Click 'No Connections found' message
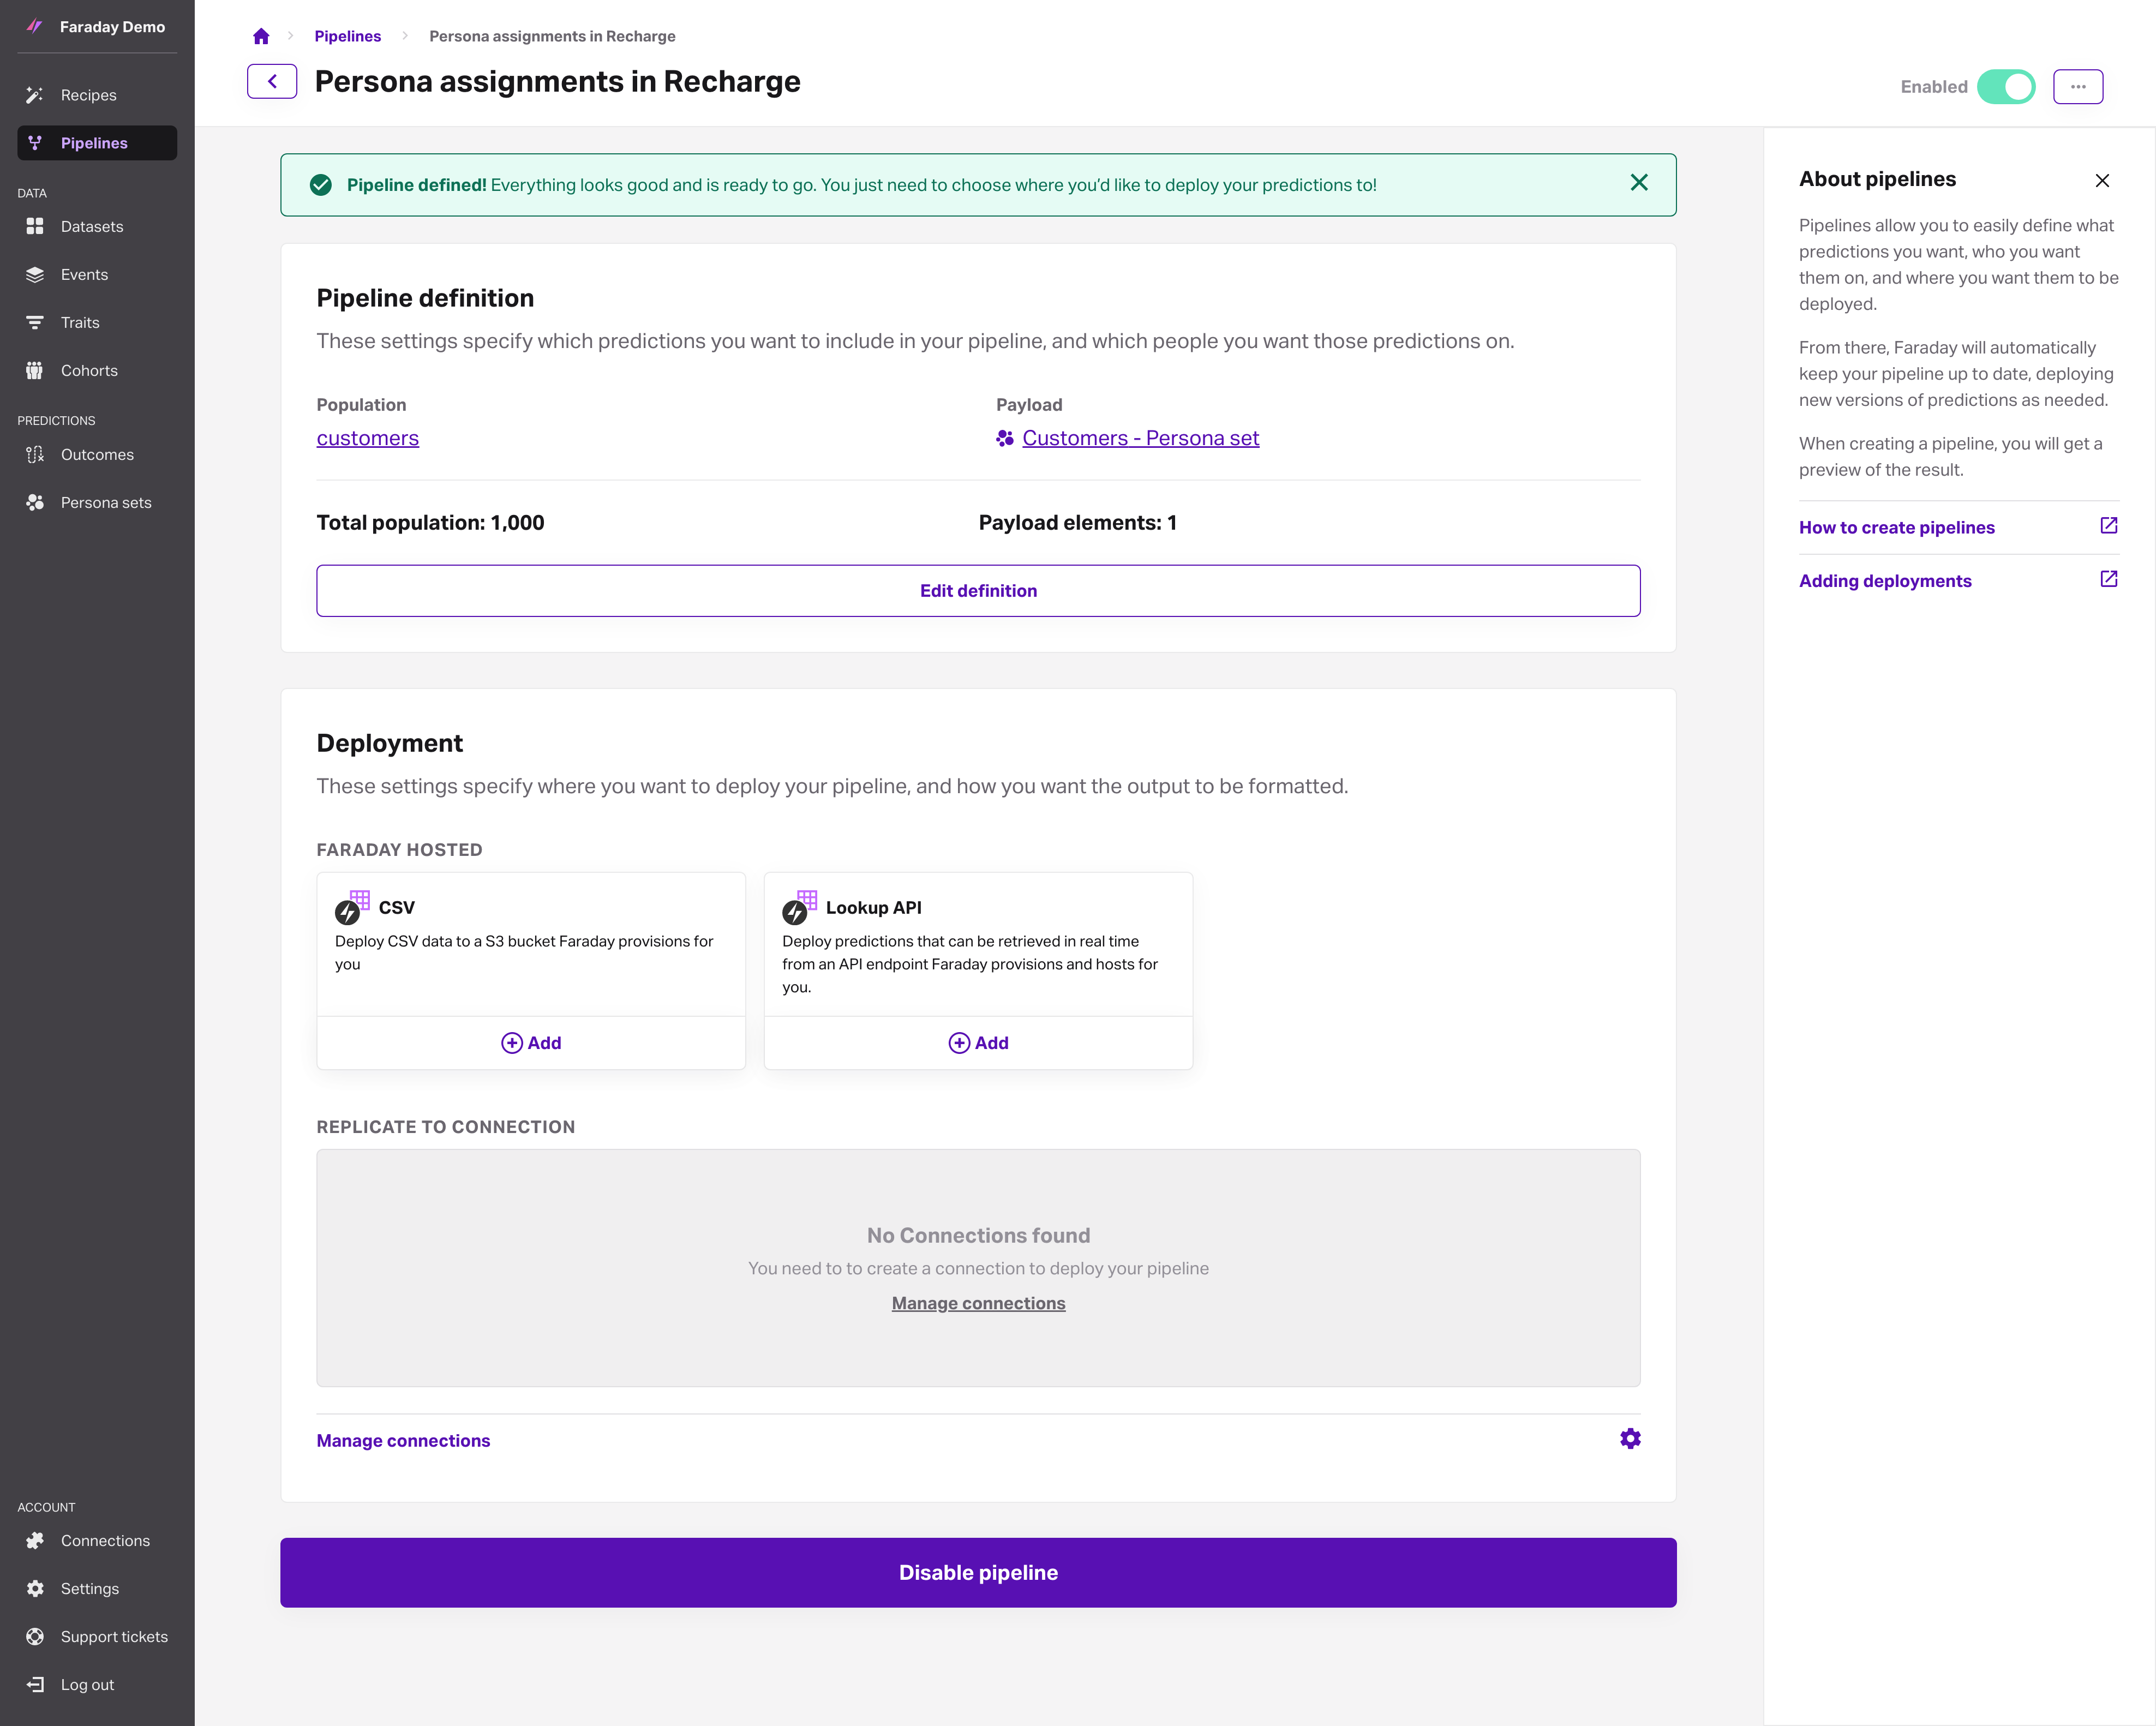 tap(978, 1235)
